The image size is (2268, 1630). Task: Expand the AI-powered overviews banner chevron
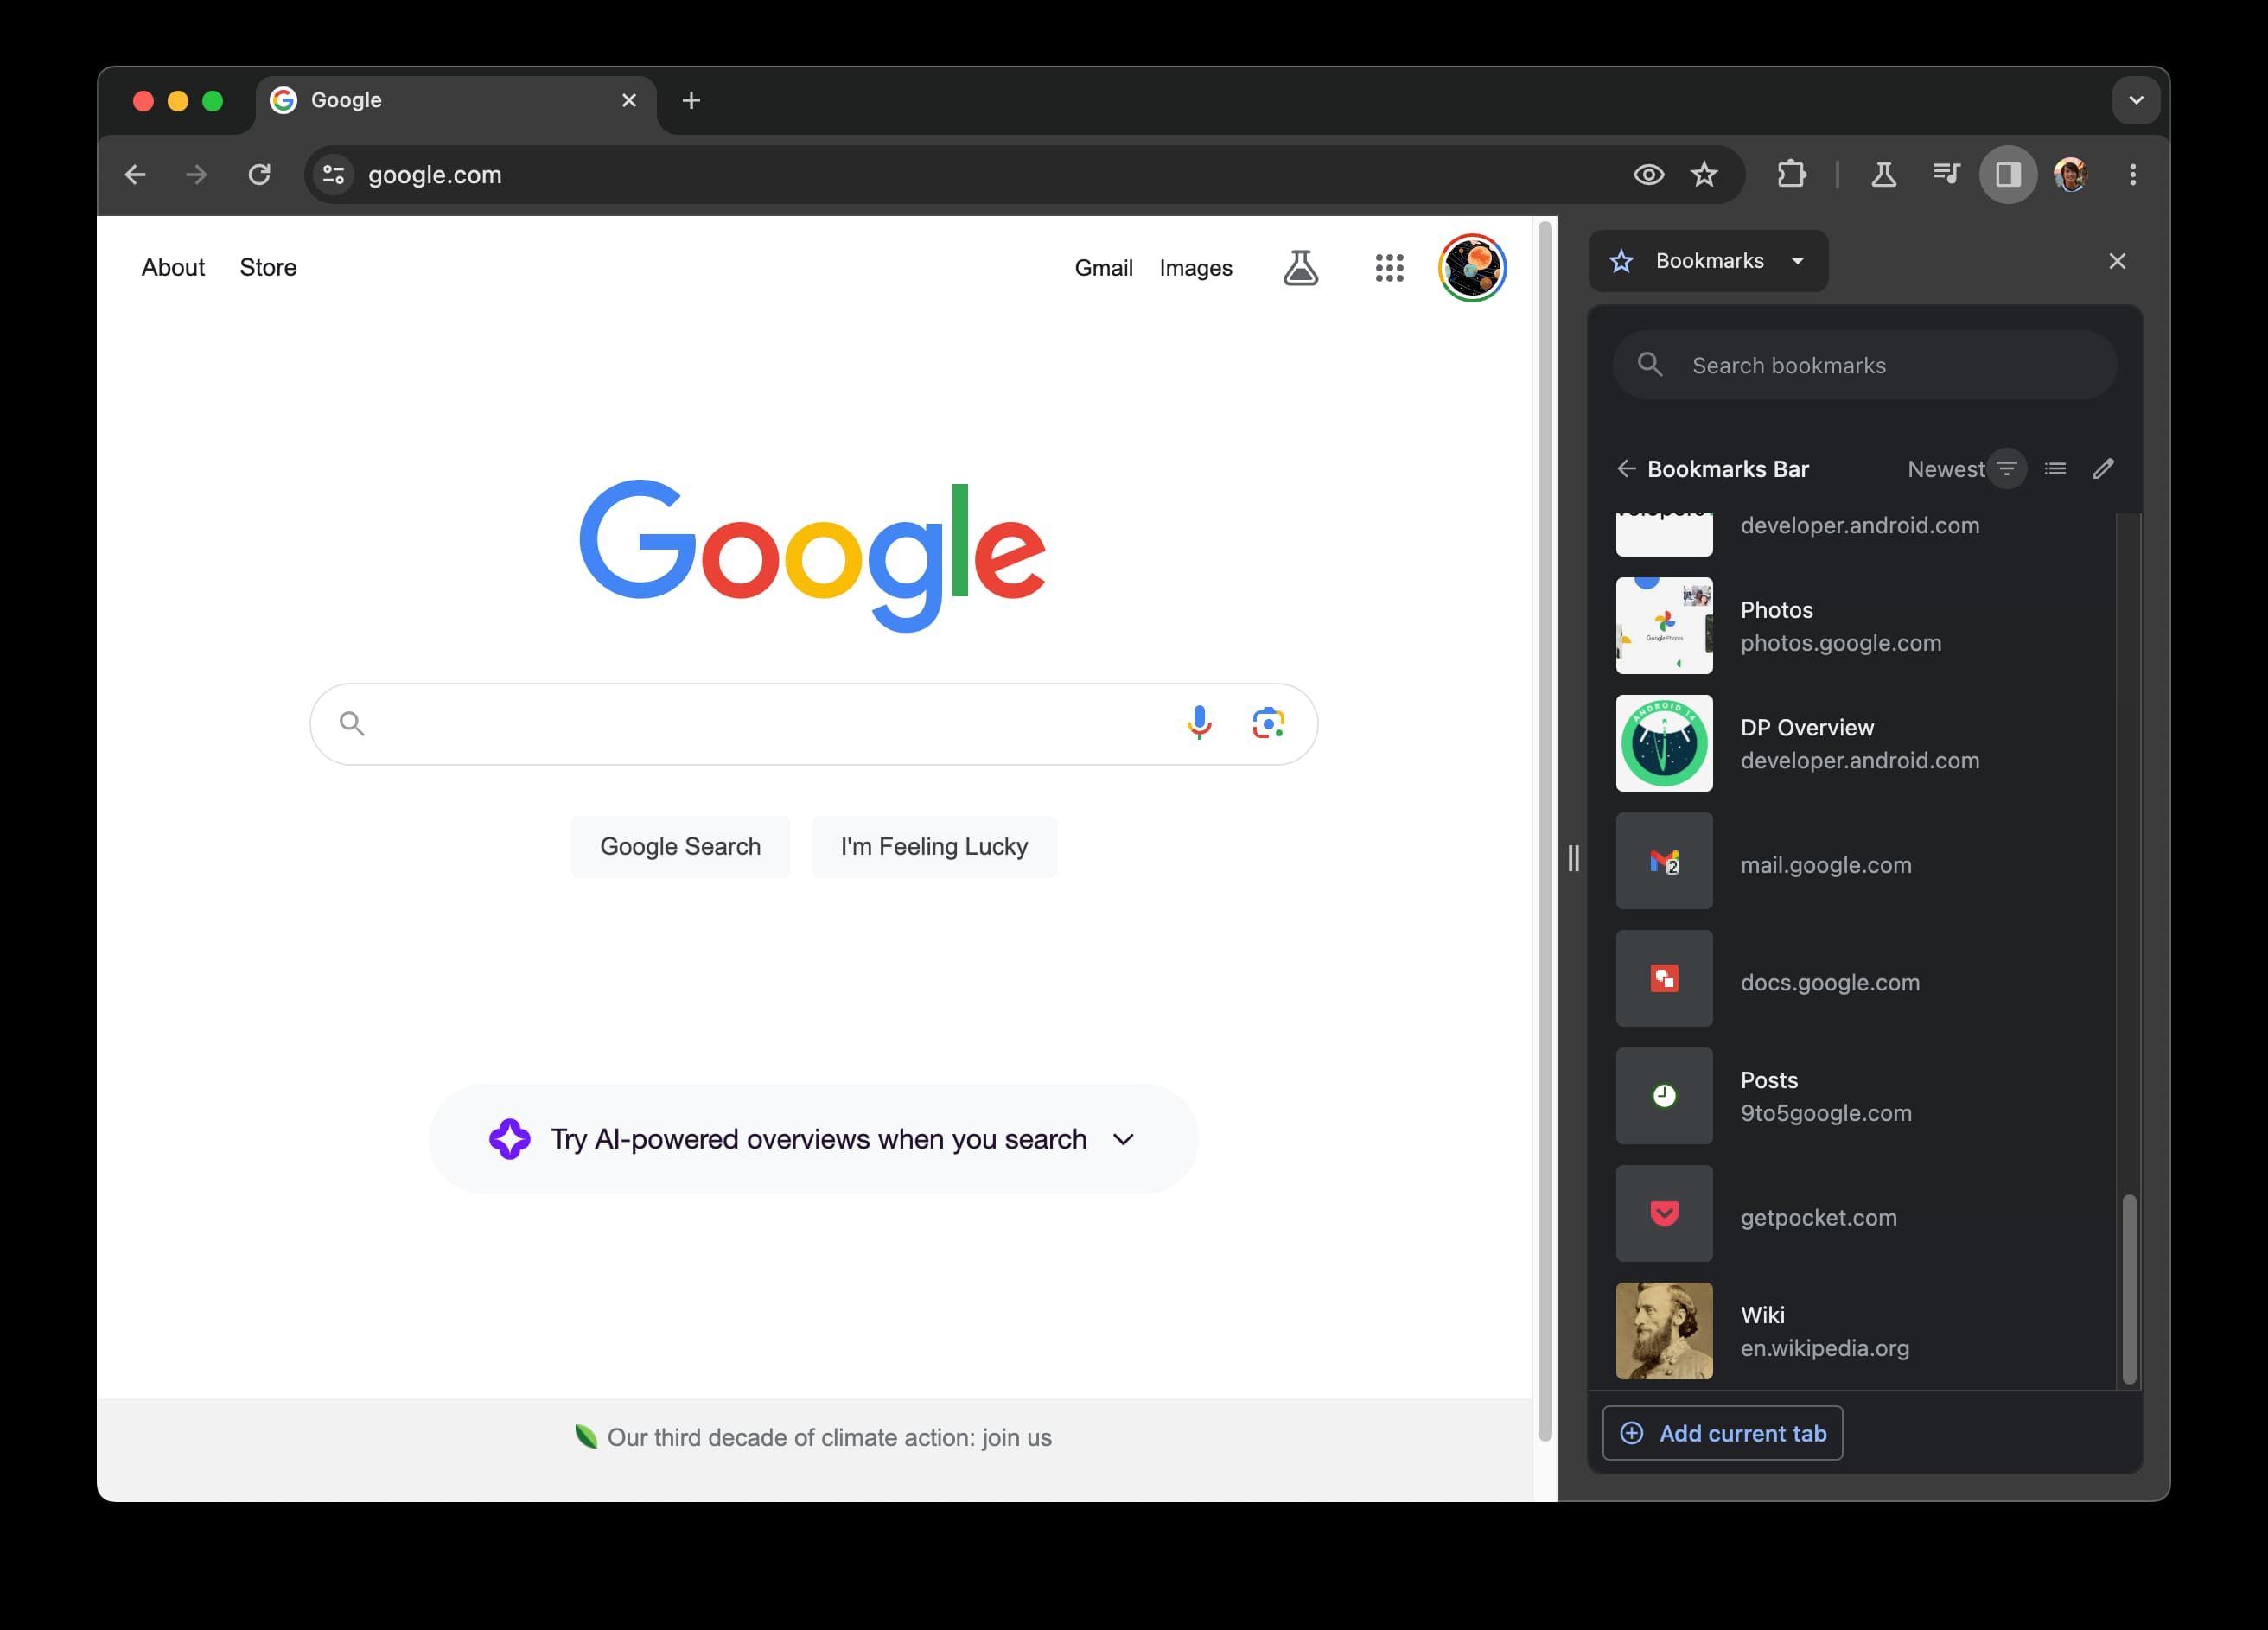[x=1122, y=1139]
